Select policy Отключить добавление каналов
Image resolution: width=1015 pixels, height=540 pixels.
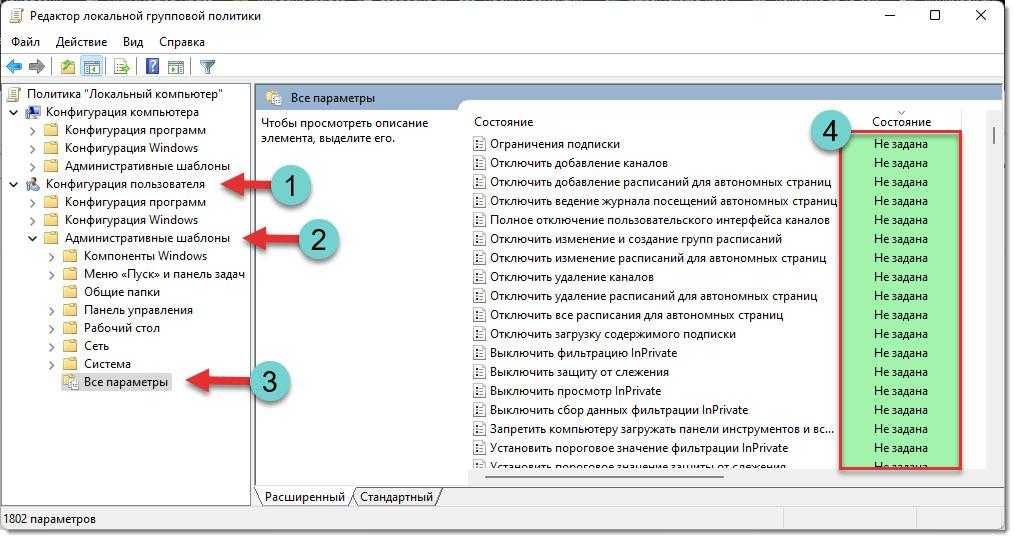pos(579,163)
